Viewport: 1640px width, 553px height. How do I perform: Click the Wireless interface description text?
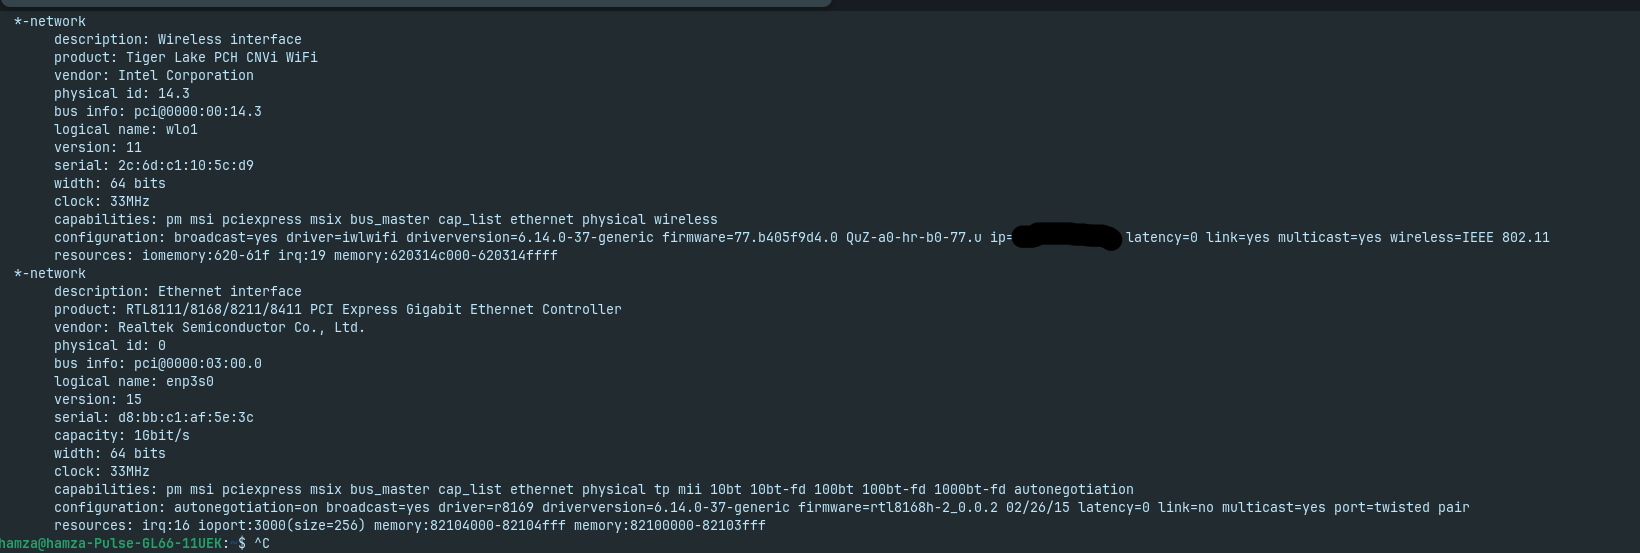(x=229, y=40)
